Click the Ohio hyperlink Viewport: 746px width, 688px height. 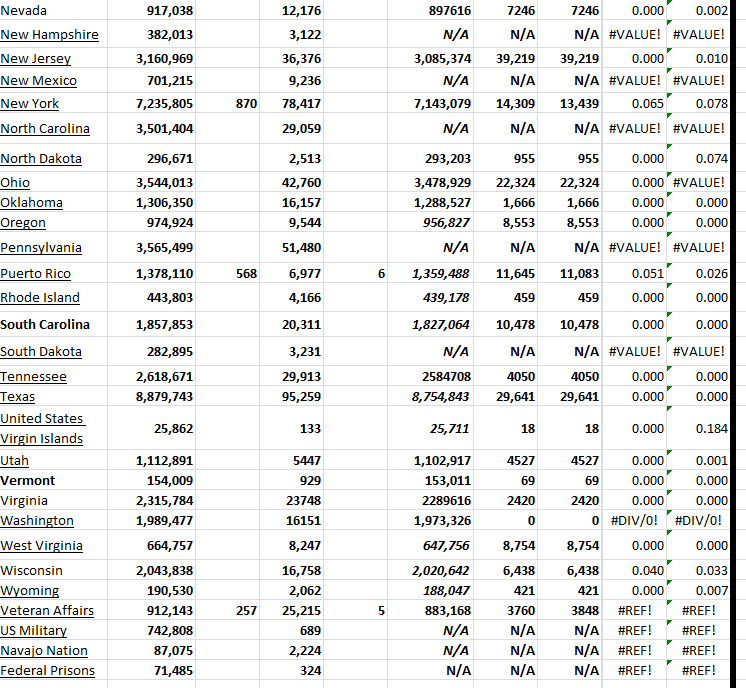click(15, 183)
